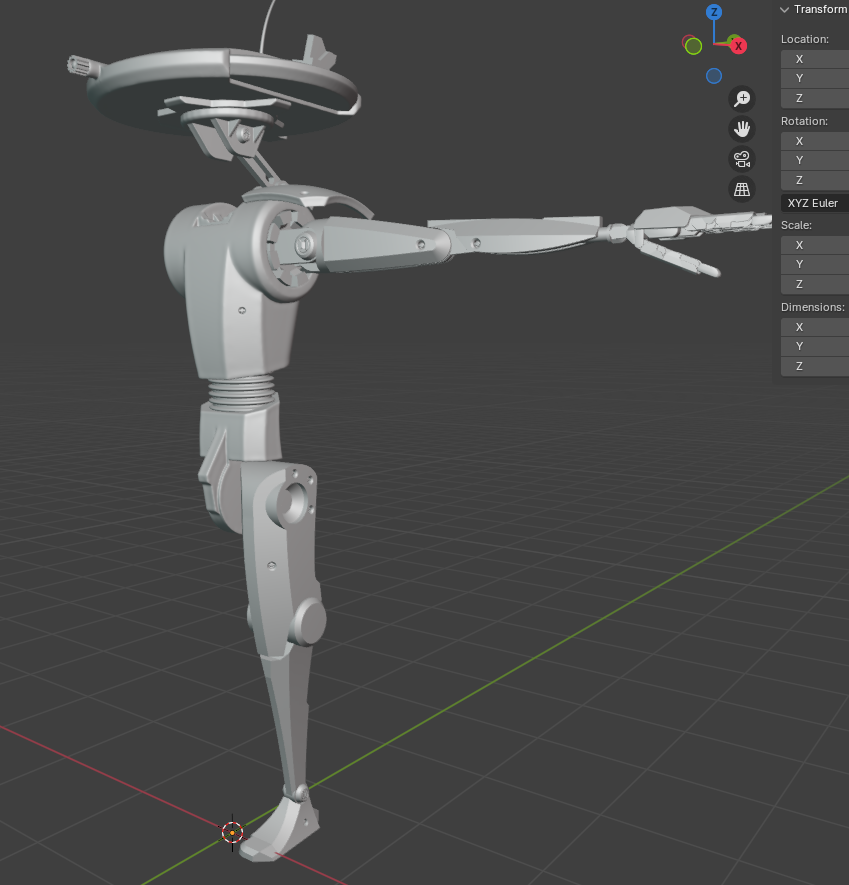Toggle perspective/orthographic grid icon
Viewport: 849px width, 885px height.
[742, 189]
